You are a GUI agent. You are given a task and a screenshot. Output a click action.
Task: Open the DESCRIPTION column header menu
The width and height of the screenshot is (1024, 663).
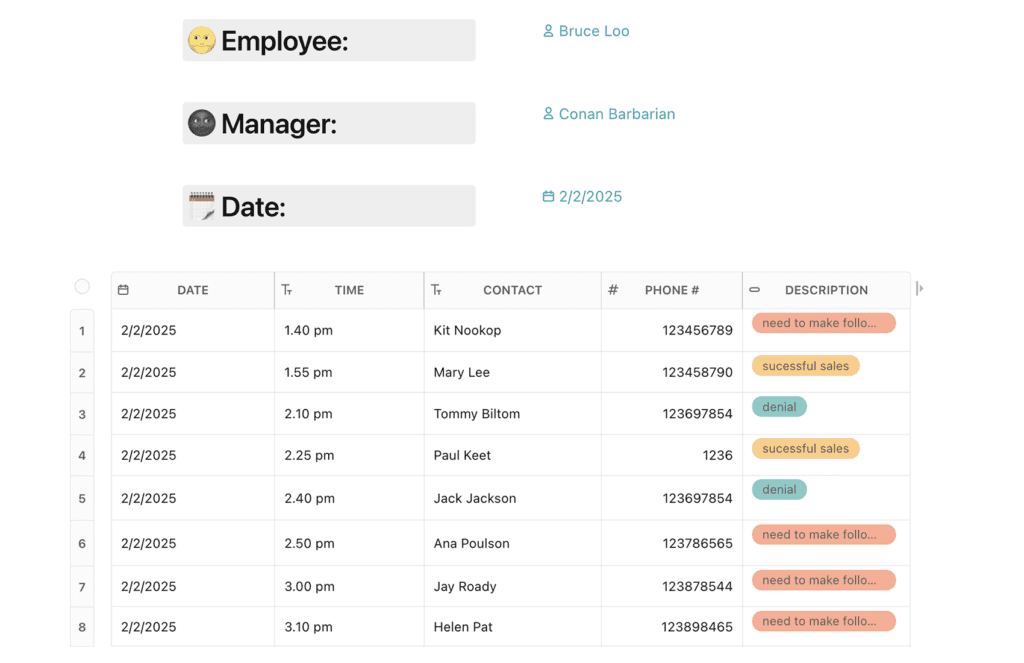[826, 290]
